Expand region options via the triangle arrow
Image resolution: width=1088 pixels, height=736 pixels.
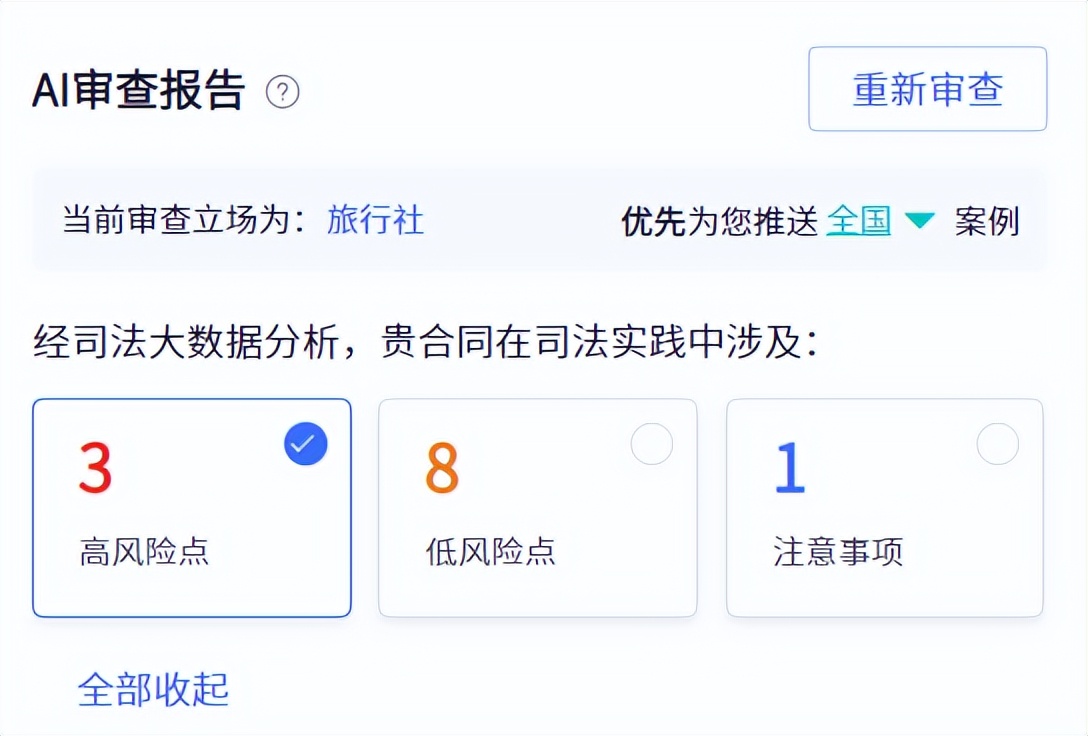pos(919,222)
